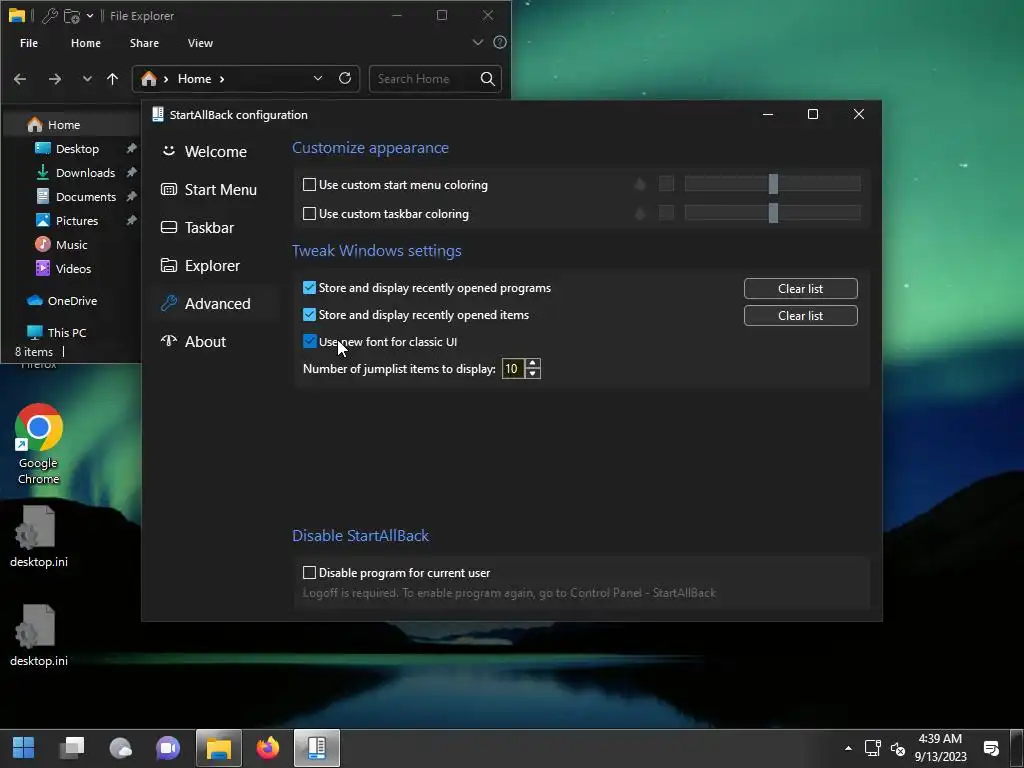Click start menu color droplet icon
Viewport: 1024px width, 768px height.
(640, 184)
